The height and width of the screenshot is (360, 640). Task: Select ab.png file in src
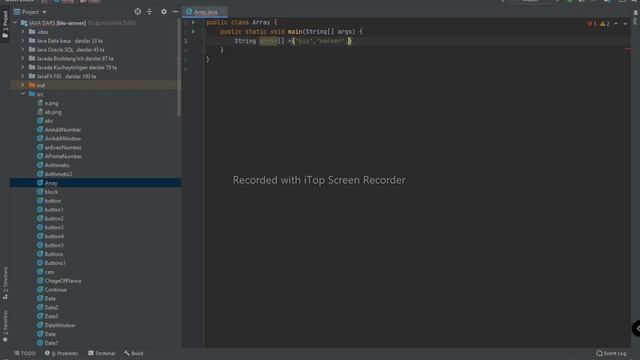49,112
